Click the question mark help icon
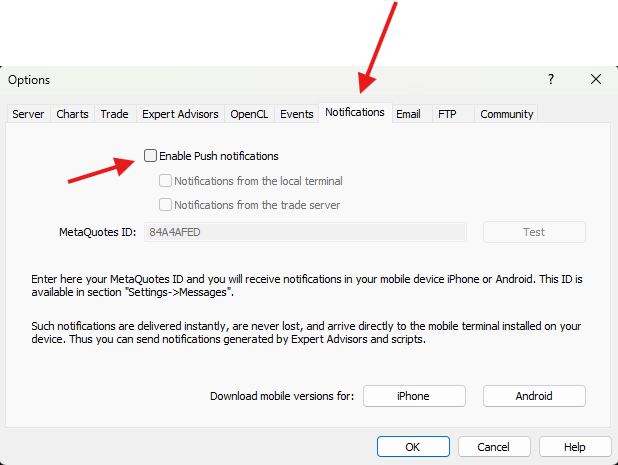This screenshot has width=618, height=465. [x=551, y=79]
